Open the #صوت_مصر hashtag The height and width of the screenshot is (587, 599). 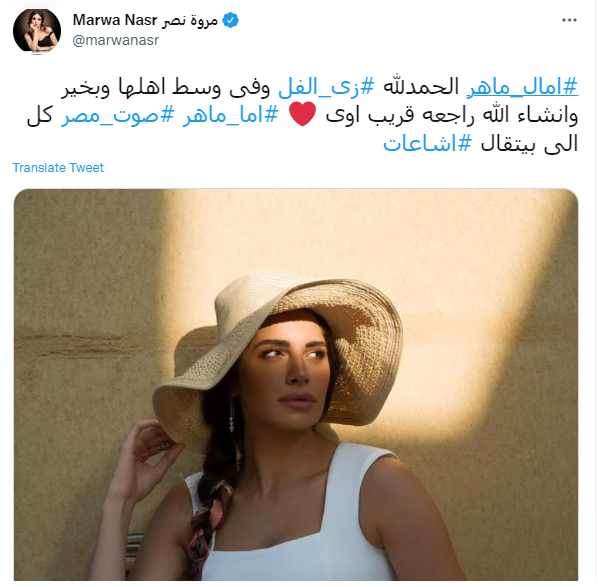point(118,115)
